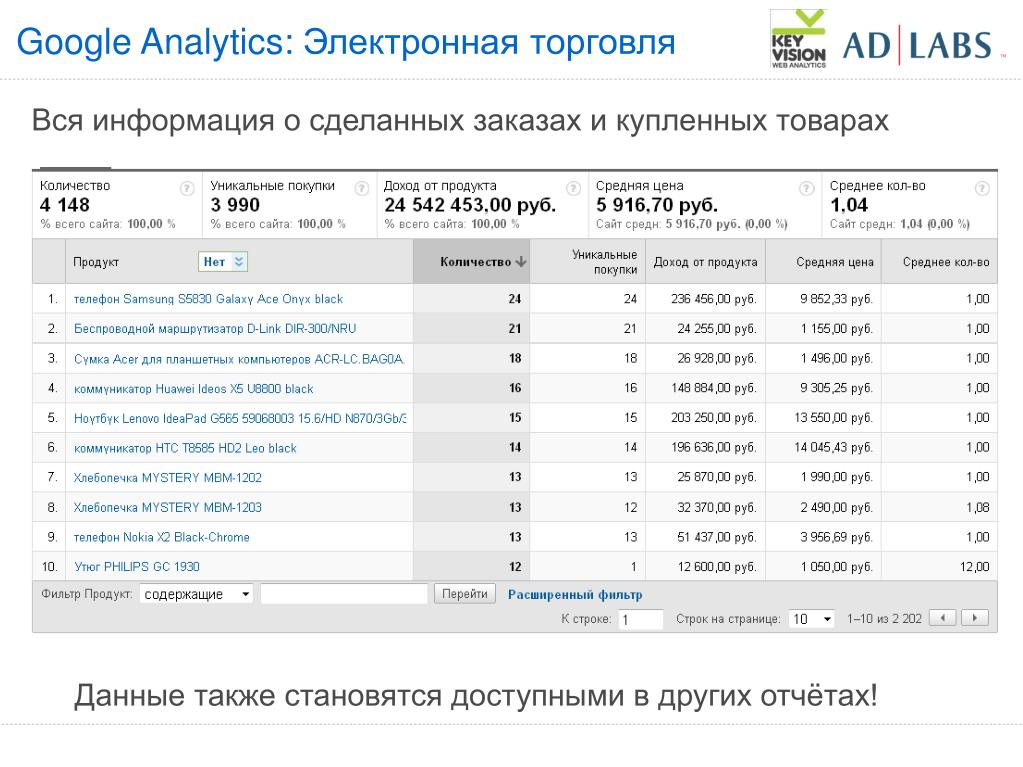This screenshot has height=767, width=1023.
Task: Open rows per page dropdown showing 10
Action: coord(812,619)
